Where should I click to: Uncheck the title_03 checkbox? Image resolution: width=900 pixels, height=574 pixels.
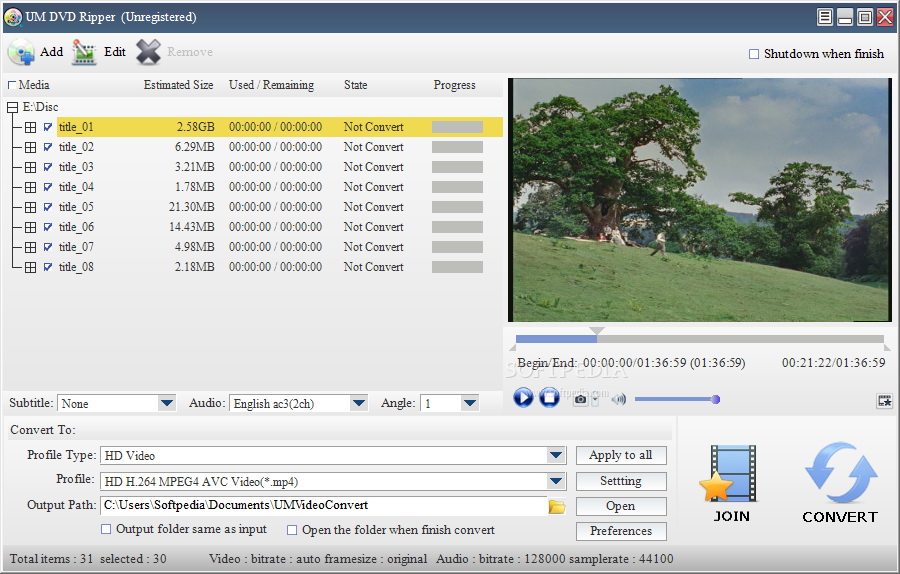[48, 167]
